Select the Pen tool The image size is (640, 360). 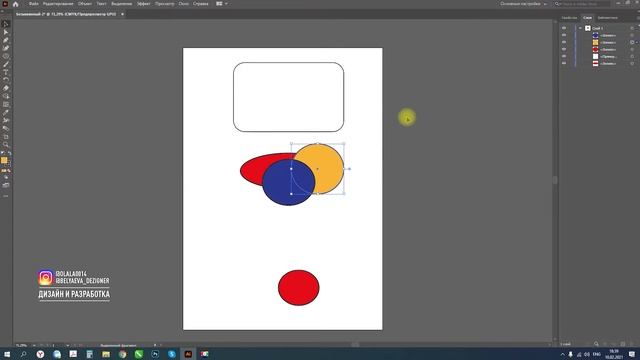[6, 40]
